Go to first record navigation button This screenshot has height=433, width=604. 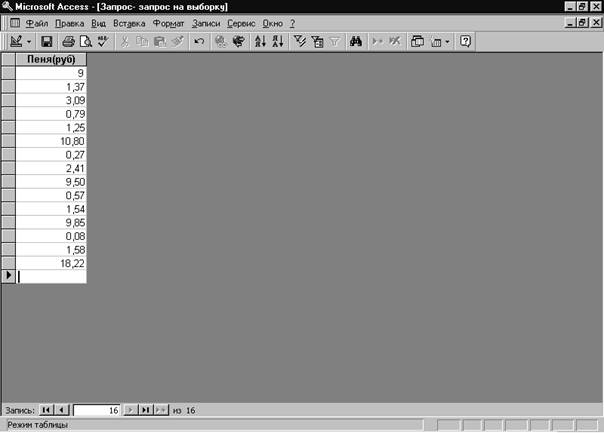click(46, 410)
